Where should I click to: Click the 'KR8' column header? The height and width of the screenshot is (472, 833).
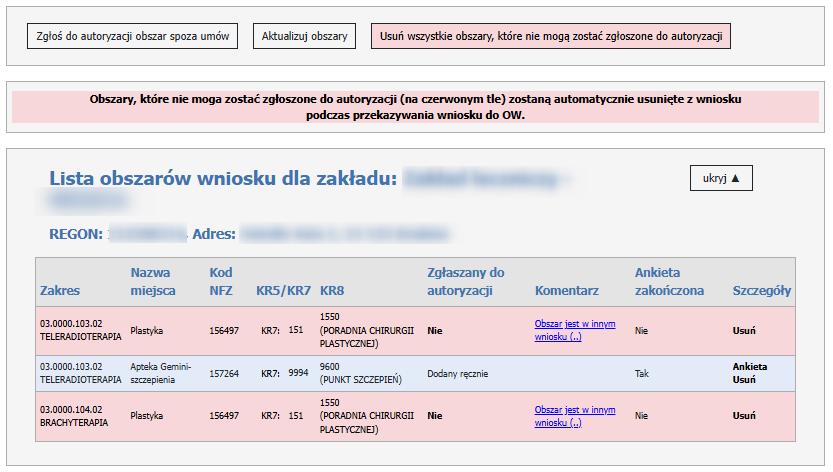[x=332, y=291]
